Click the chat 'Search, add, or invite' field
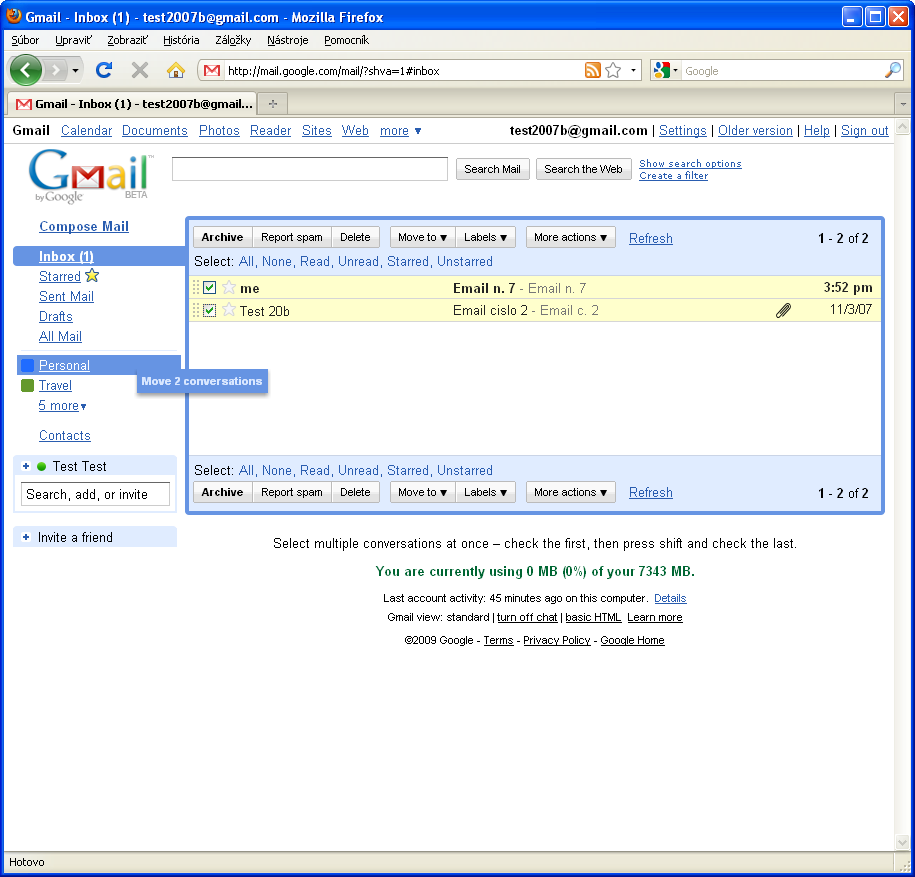The height and width of the screenshot is (877, 915). click(x=95, y=494)
